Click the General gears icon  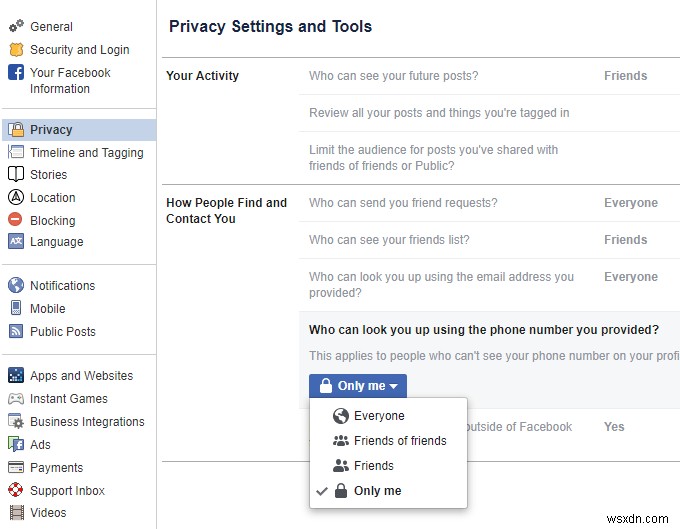click(x=16, y=26)
